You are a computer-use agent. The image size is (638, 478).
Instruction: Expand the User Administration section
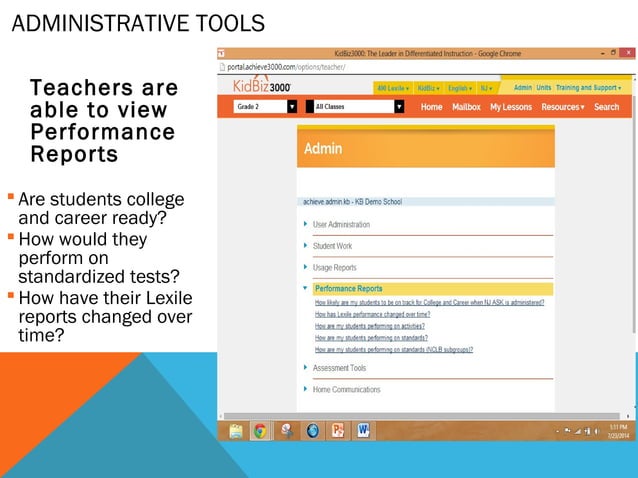click(341, 225)
